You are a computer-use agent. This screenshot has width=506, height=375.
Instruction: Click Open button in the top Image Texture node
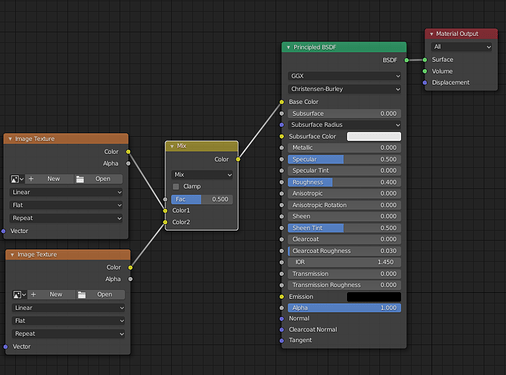point(98,179)
